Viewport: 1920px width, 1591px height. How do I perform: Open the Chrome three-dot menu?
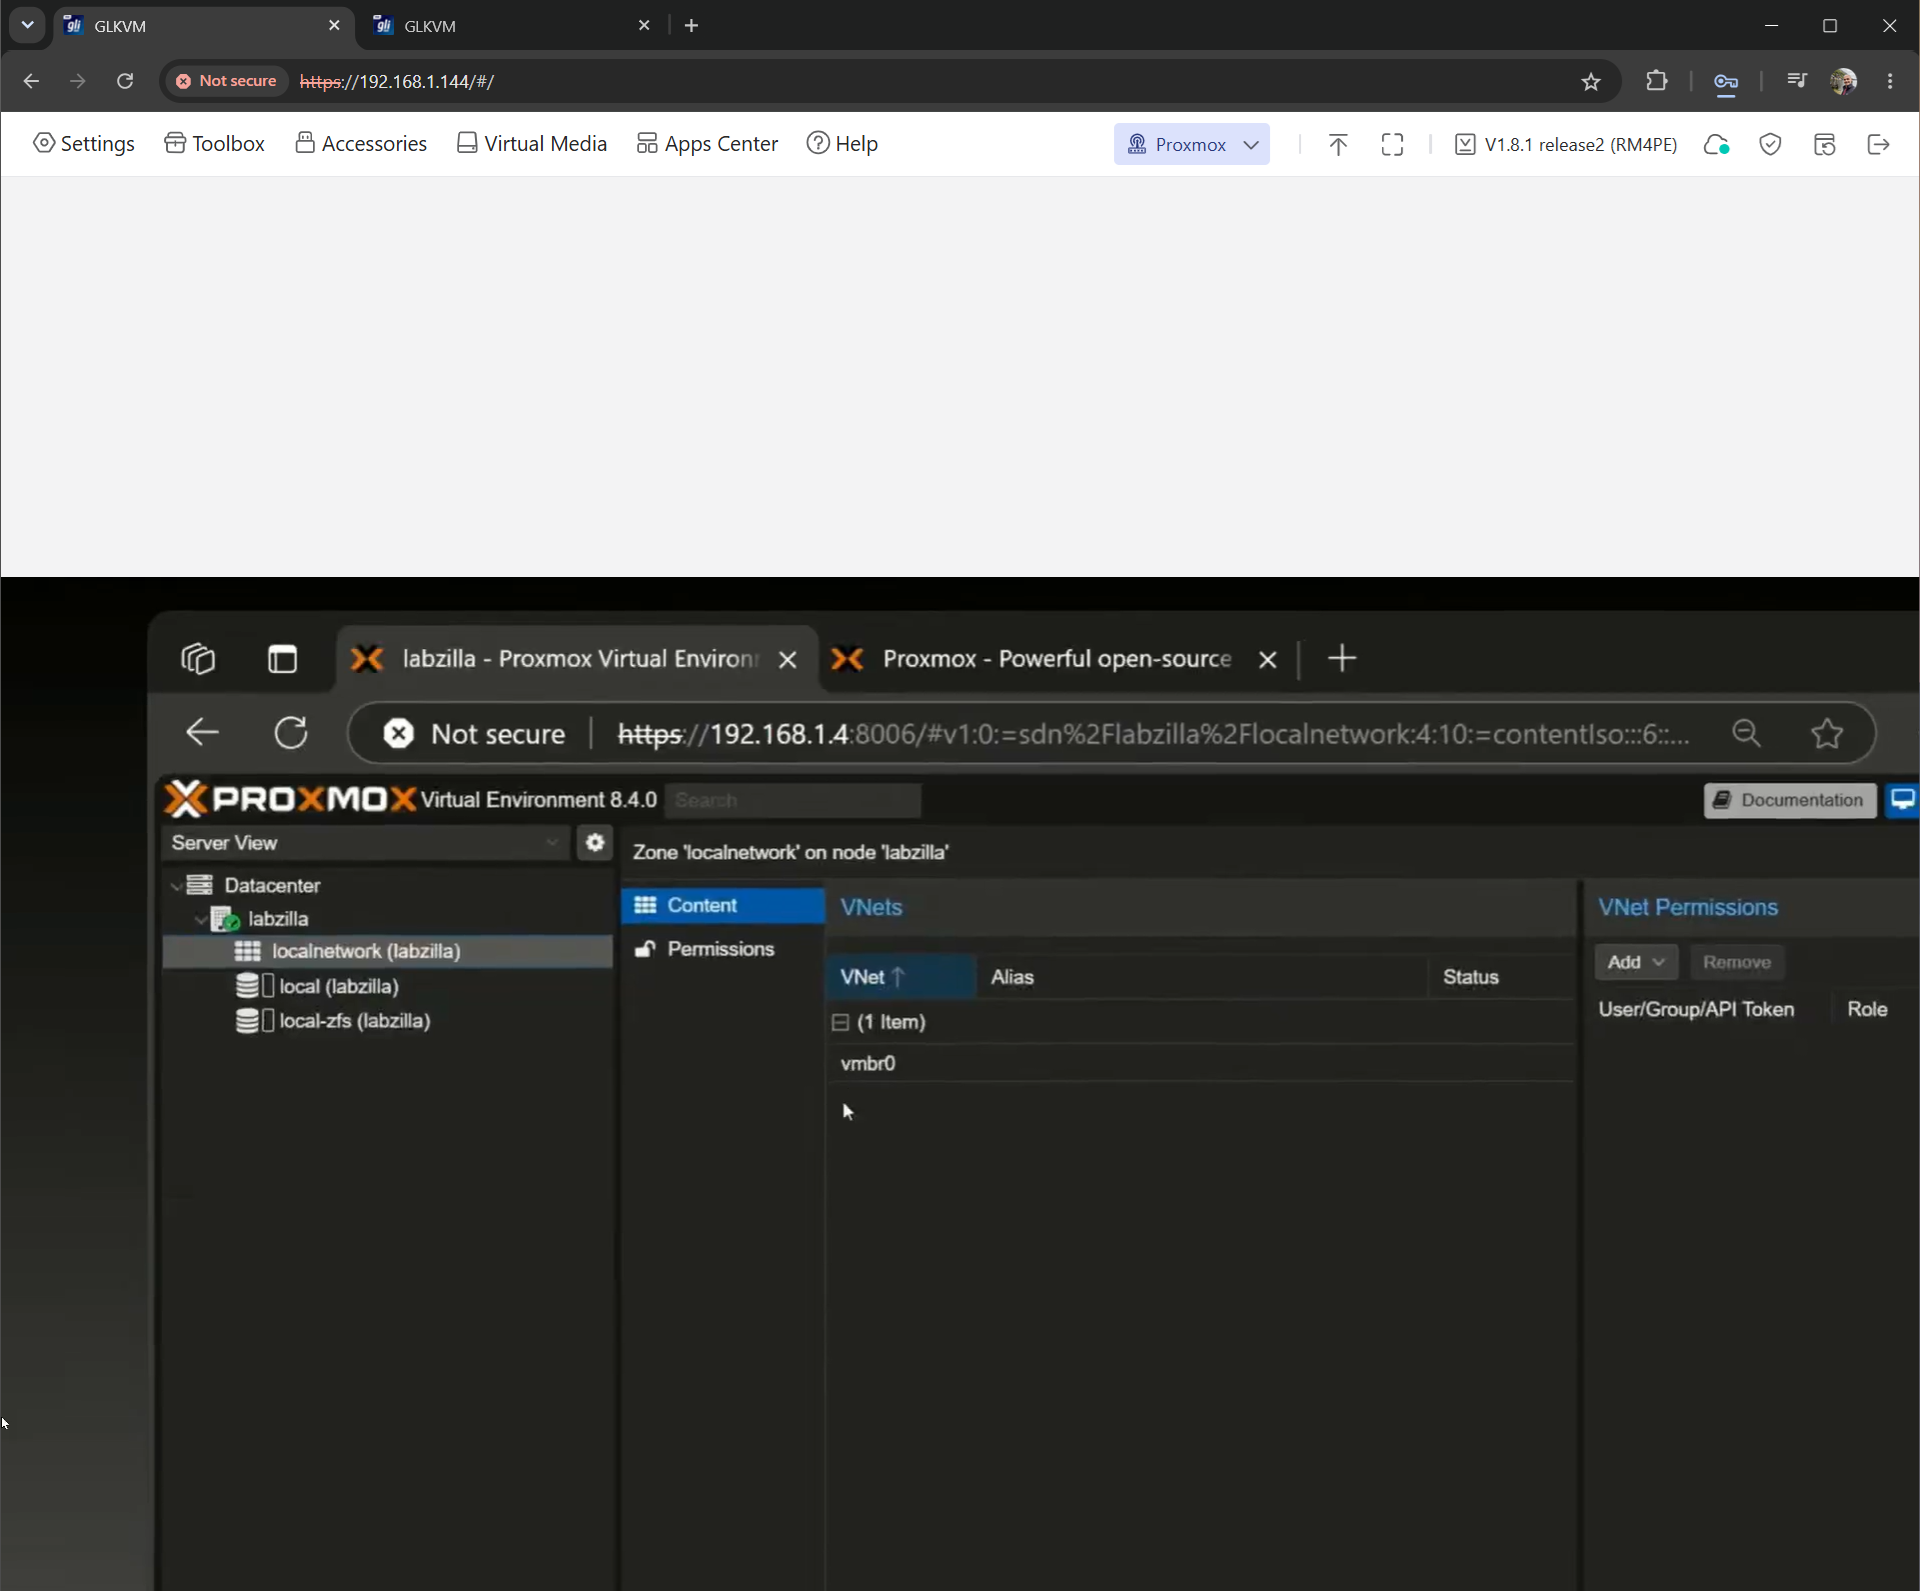click(1890, 81)
